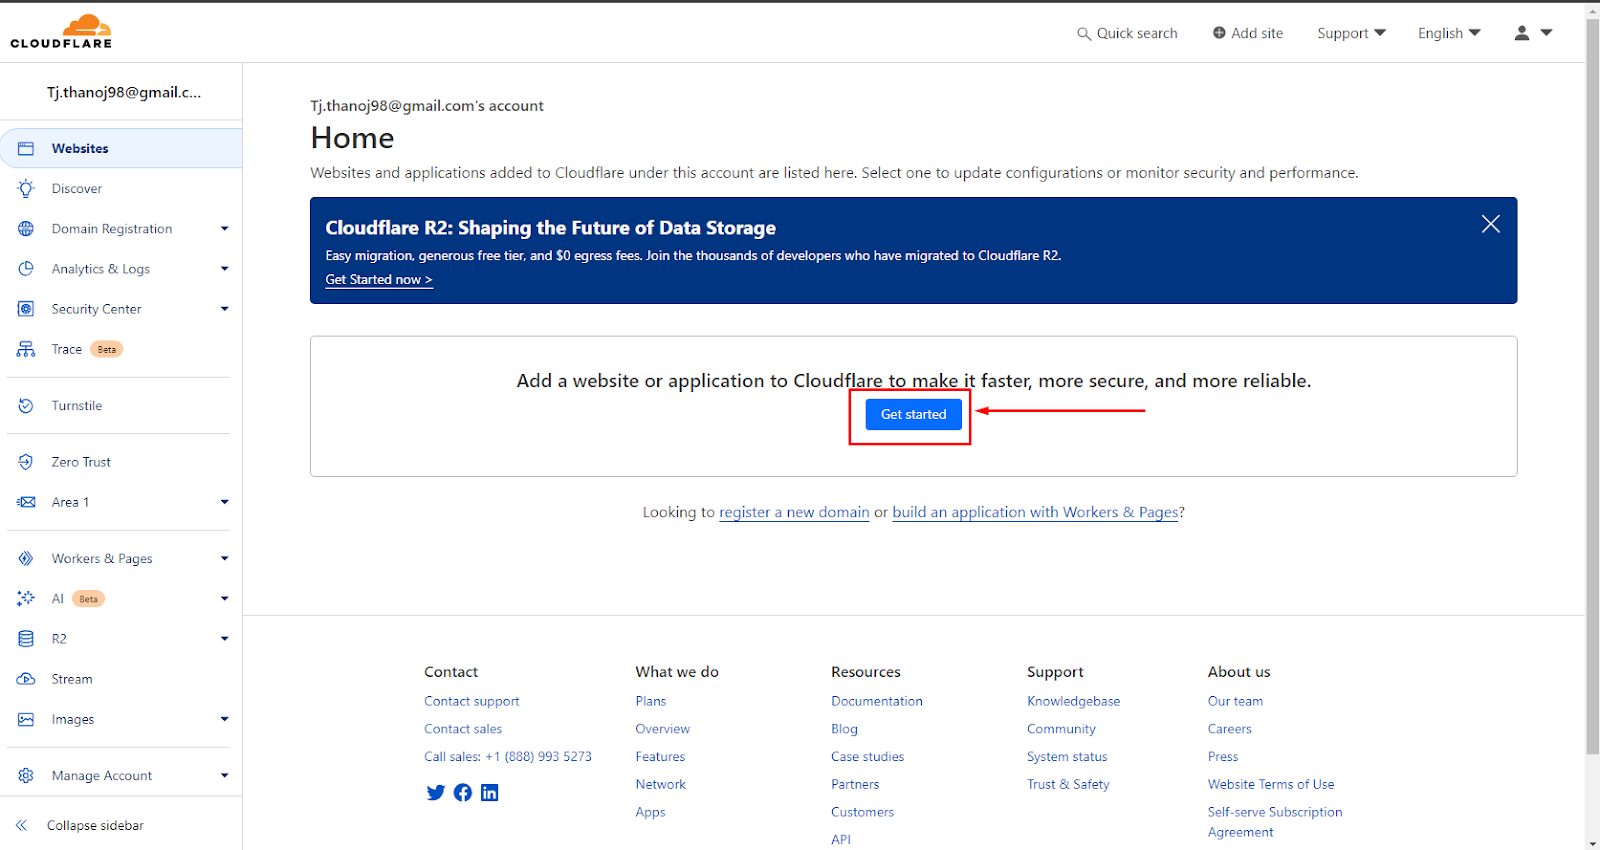Open Website Terms of Use link

(1271, 785)
